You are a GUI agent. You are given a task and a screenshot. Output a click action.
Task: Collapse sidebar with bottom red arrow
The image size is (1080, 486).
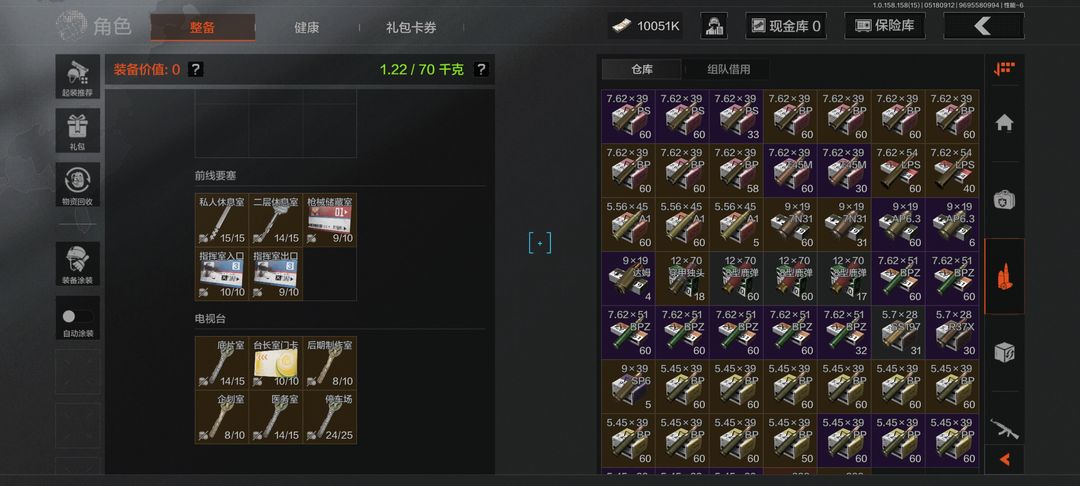click(1004, 459)
